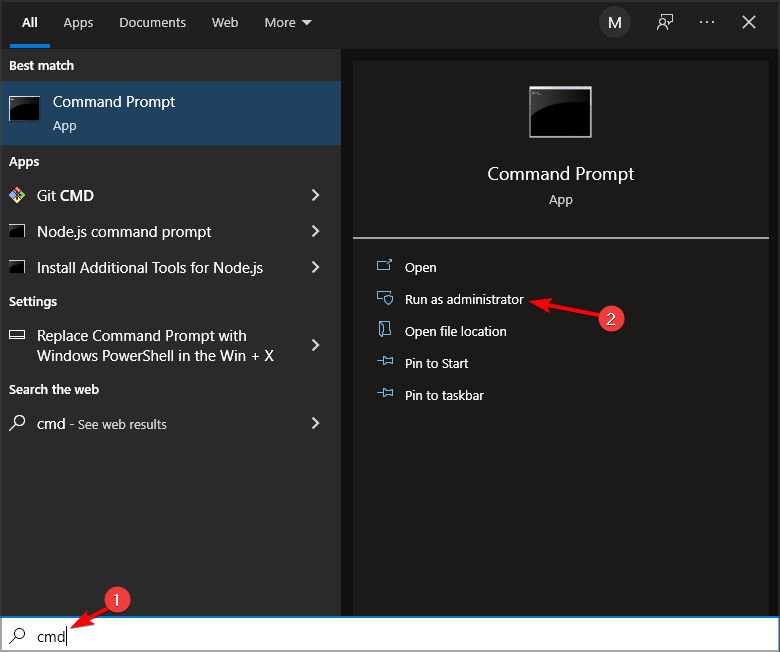This screenshot has width=780, height=652.
Task: Click the Node.js command prompt icon
Action: [17, 231]
